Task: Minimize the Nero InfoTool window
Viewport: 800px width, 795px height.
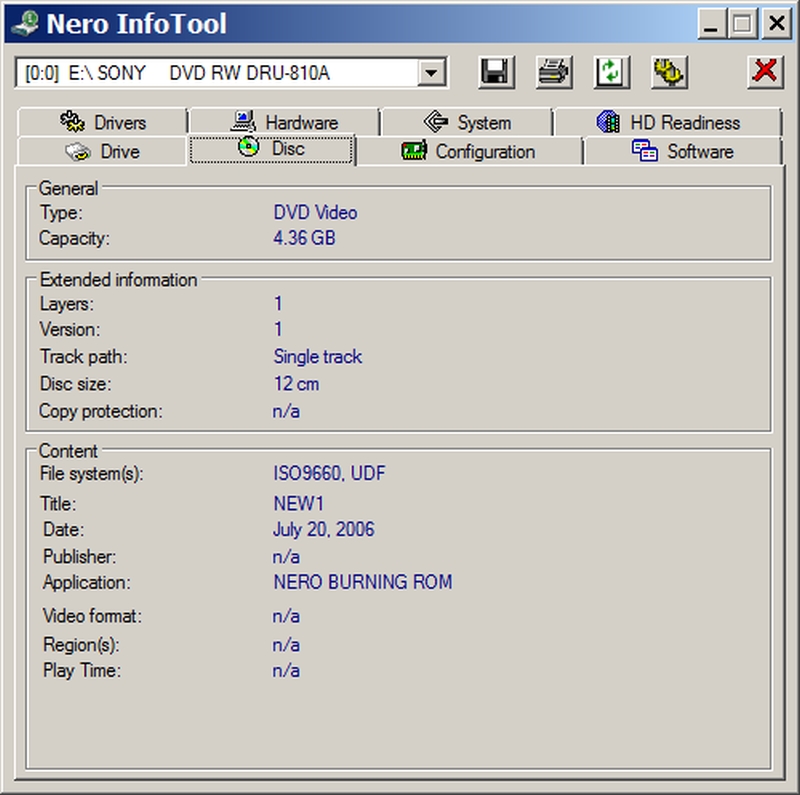Action: pyautogui.click(x=711, y=23)
